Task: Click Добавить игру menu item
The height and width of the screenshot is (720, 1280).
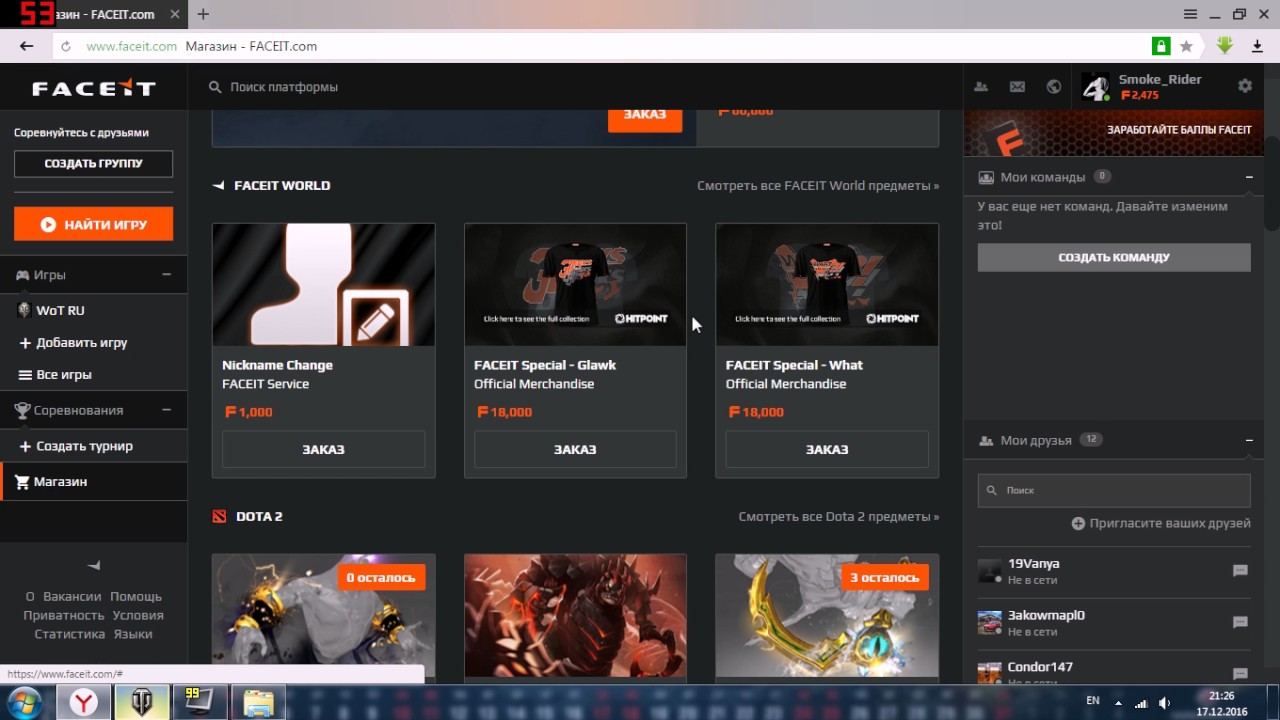Action: (82, 342)
